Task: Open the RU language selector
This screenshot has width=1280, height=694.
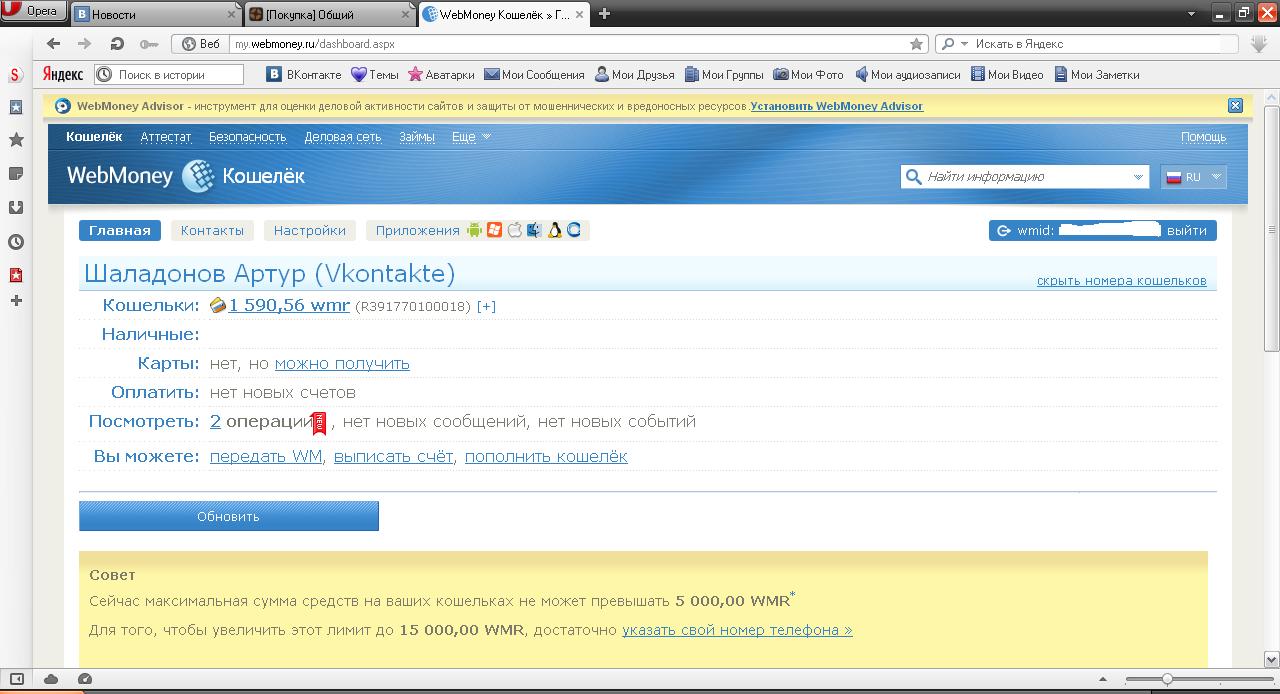Action: pos(1193,177)
